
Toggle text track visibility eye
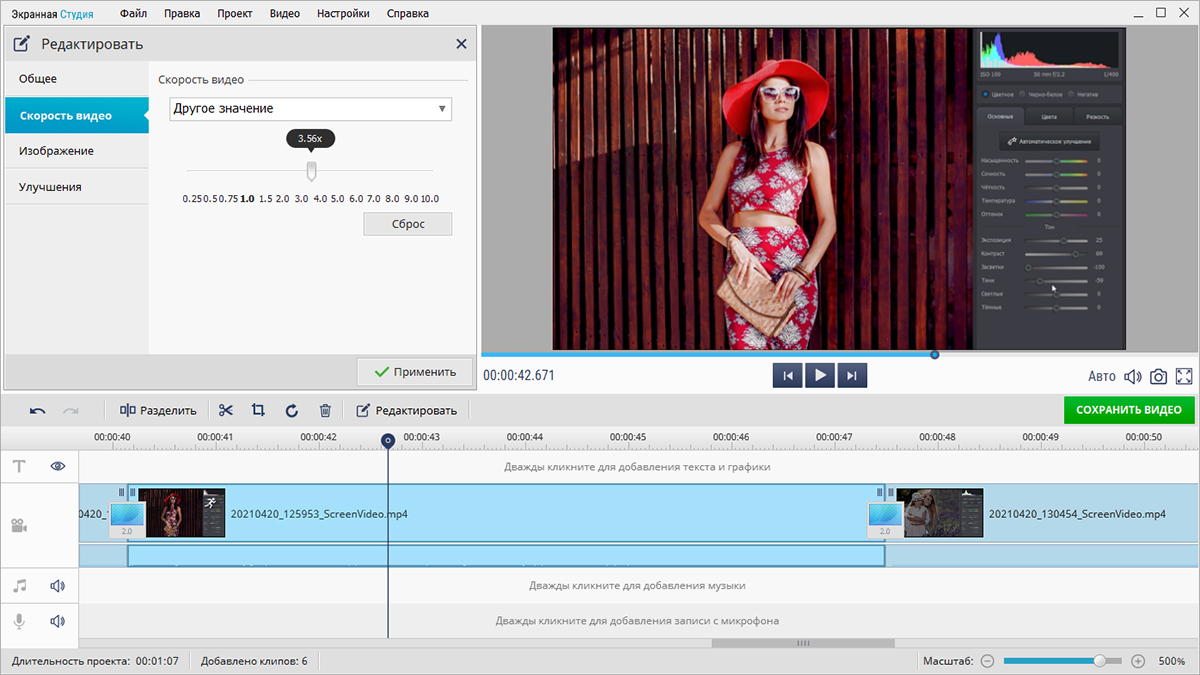click(58, 466)
